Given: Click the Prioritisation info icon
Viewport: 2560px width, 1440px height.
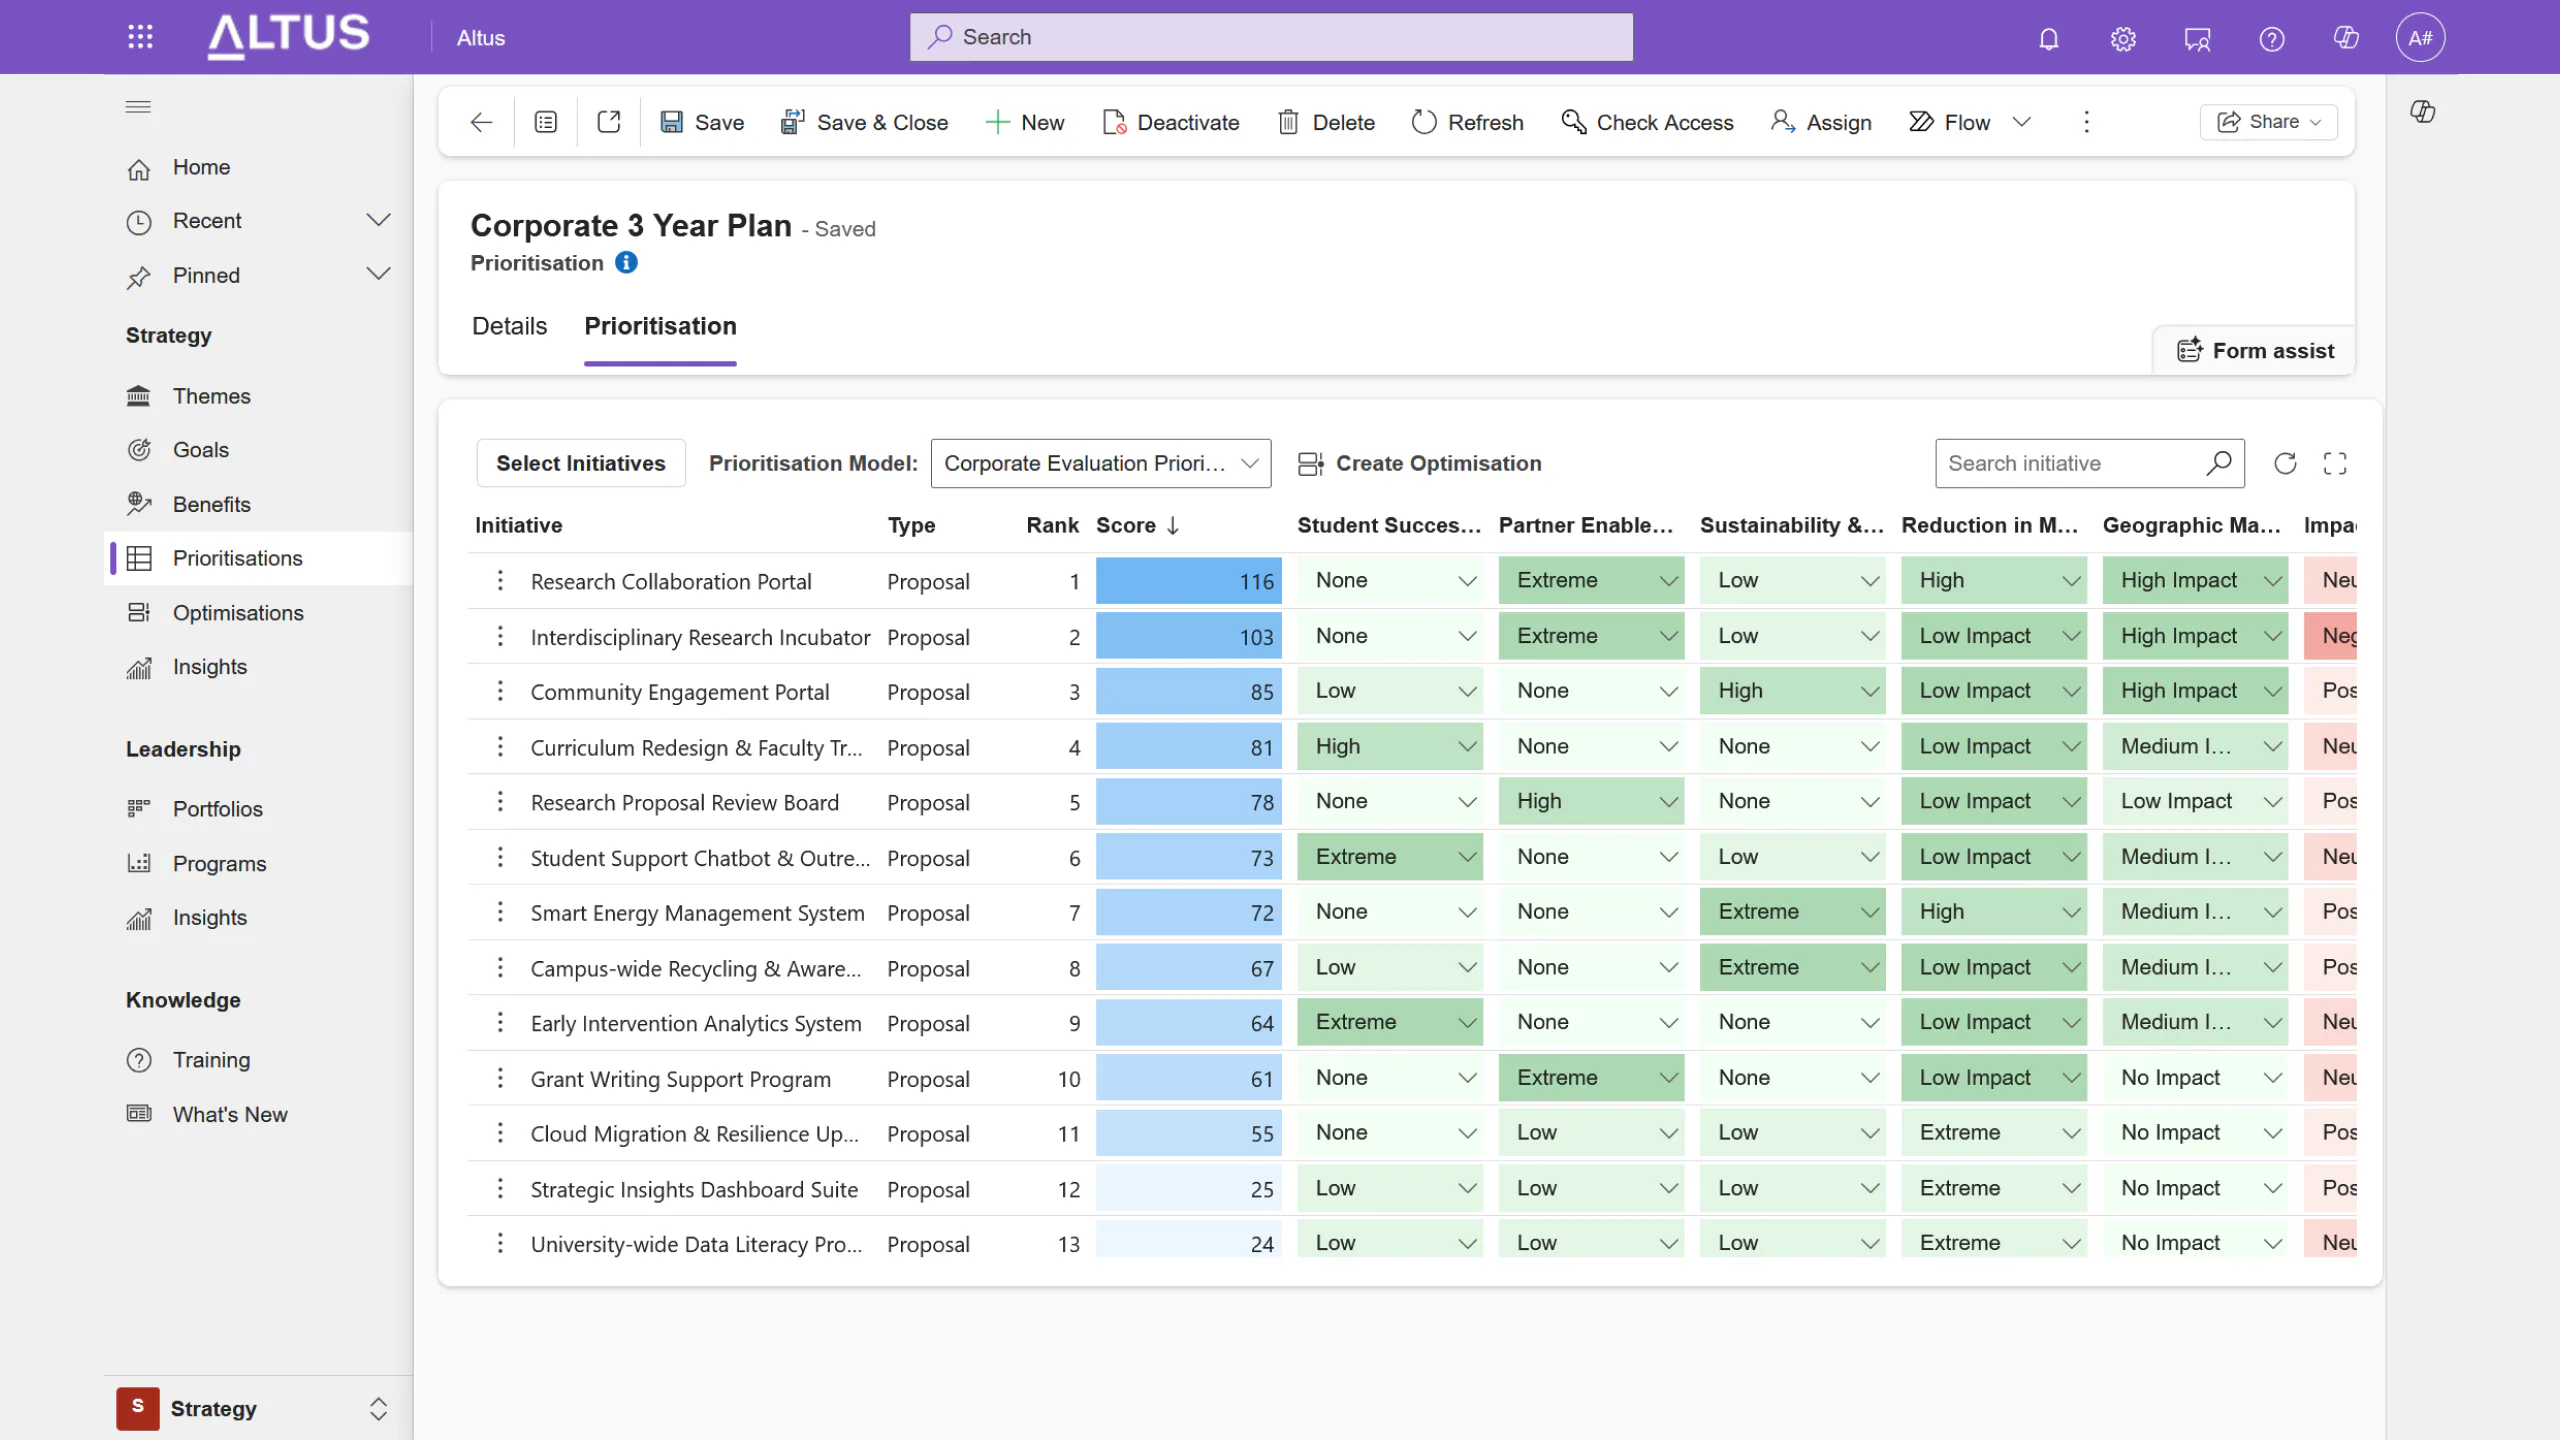Looking at the screenshot, I should tap(626, 262).
